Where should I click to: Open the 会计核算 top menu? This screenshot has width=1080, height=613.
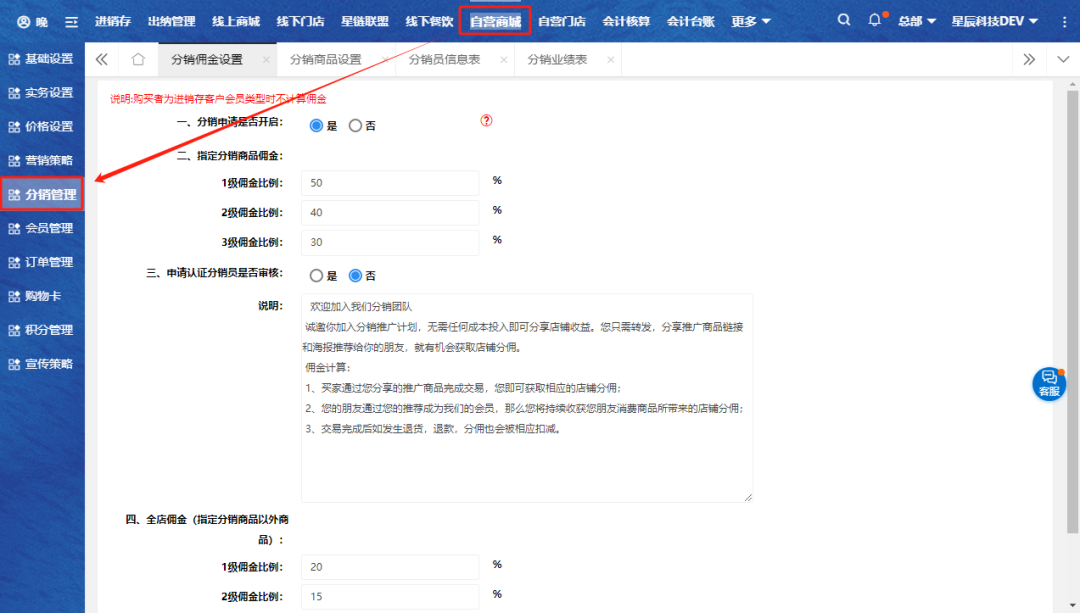[x=626, y=21]
